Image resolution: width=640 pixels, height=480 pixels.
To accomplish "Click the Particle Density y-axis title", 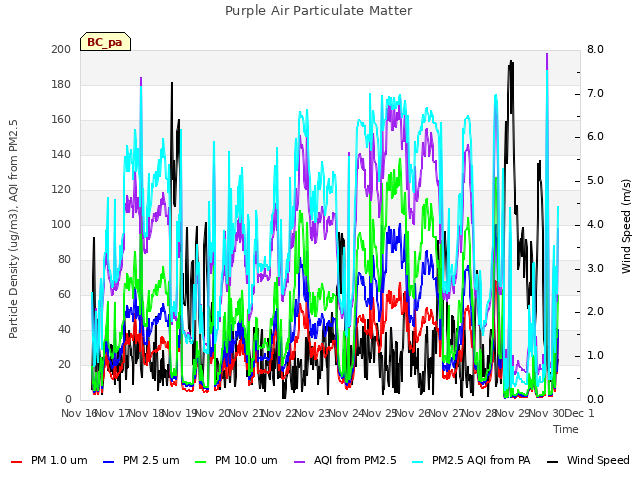I will tap(13, 229).
